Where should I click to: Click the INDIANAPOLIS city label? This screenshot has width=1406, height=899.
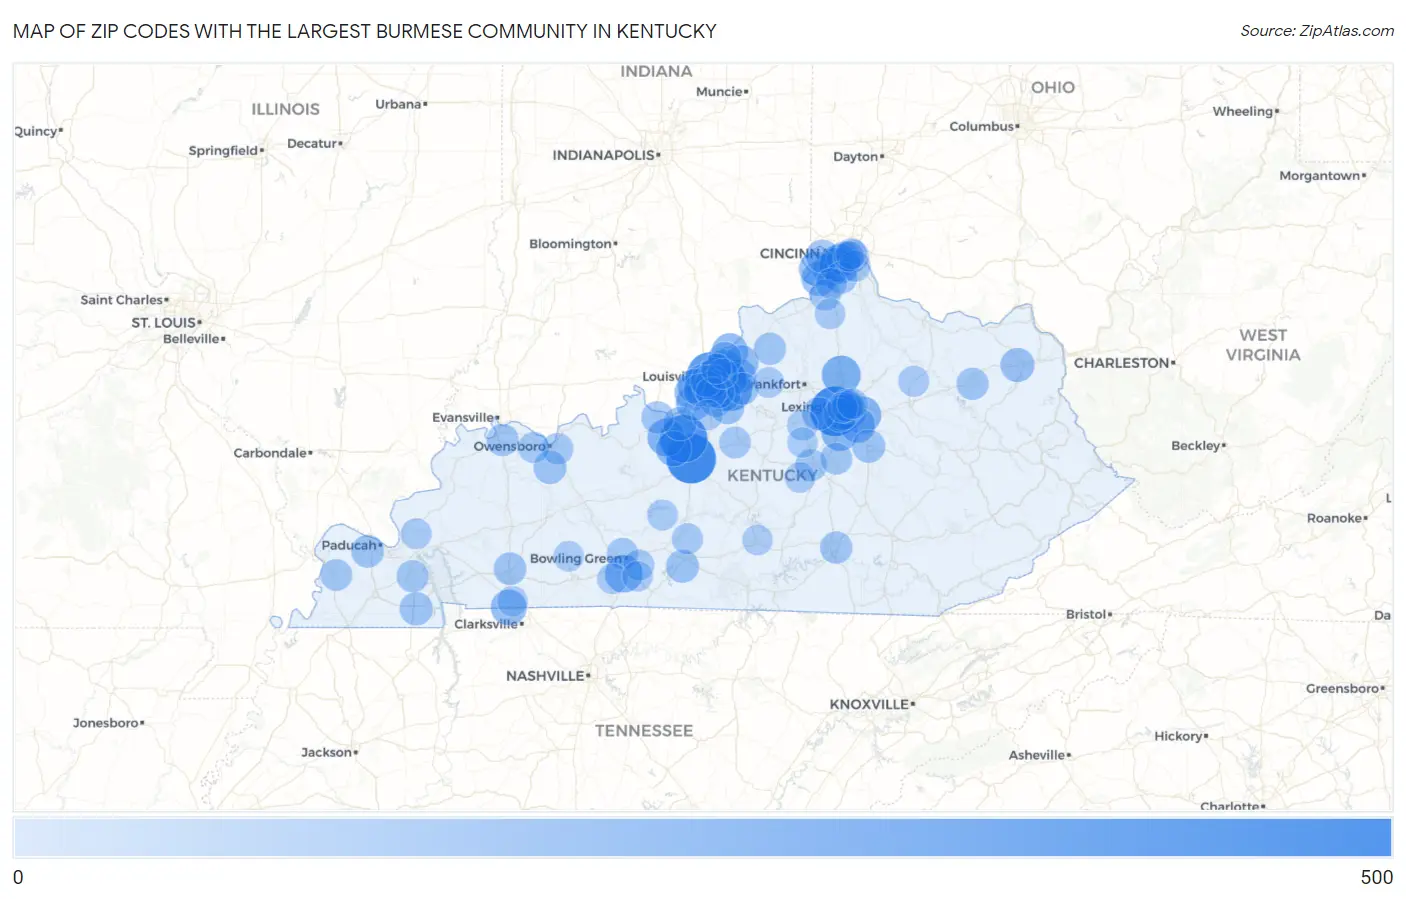(x=604, y=155)
